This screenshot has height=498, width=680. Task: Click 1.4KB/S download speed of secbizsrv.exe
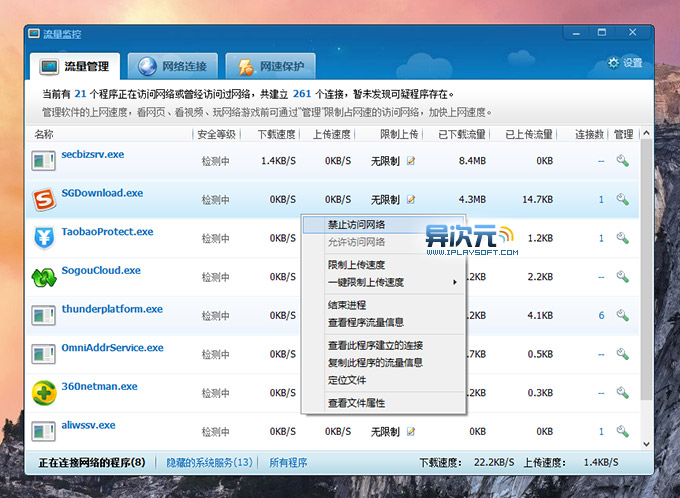(x=278, y=161)
